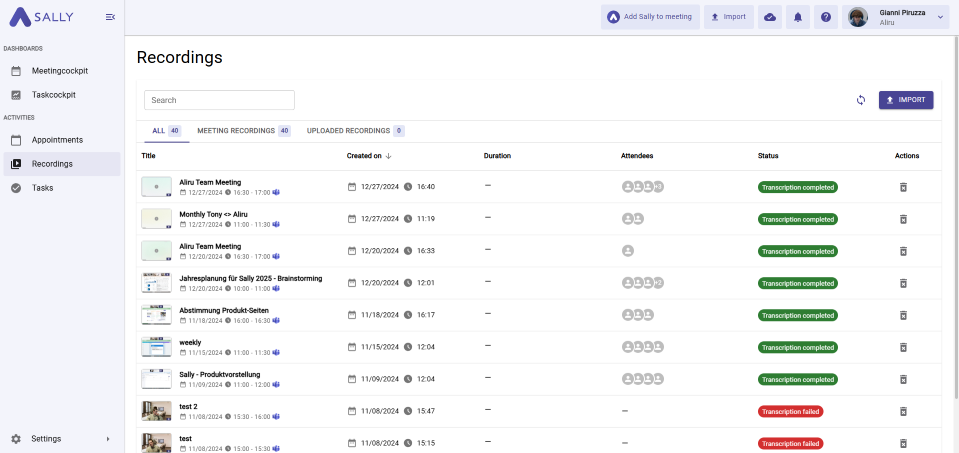Image resolution: width=959 pixels, height=453 pixels.
Task: Expand Settings submenu
Action: pos(108,439)
